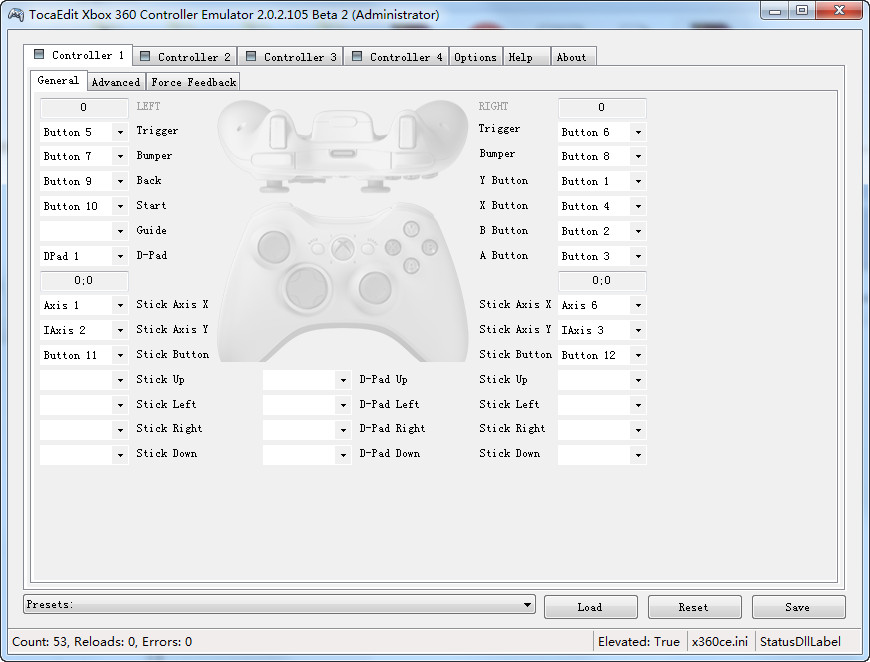Select the General sub-tab
870x662 pixels.
(58, 80)
